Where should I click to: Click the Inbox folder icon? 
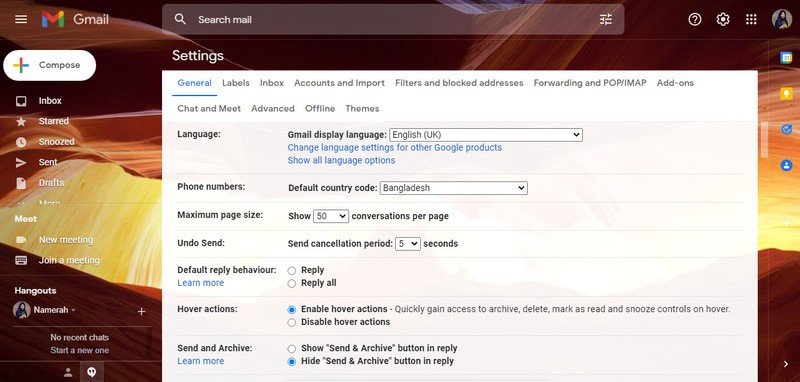21,101
